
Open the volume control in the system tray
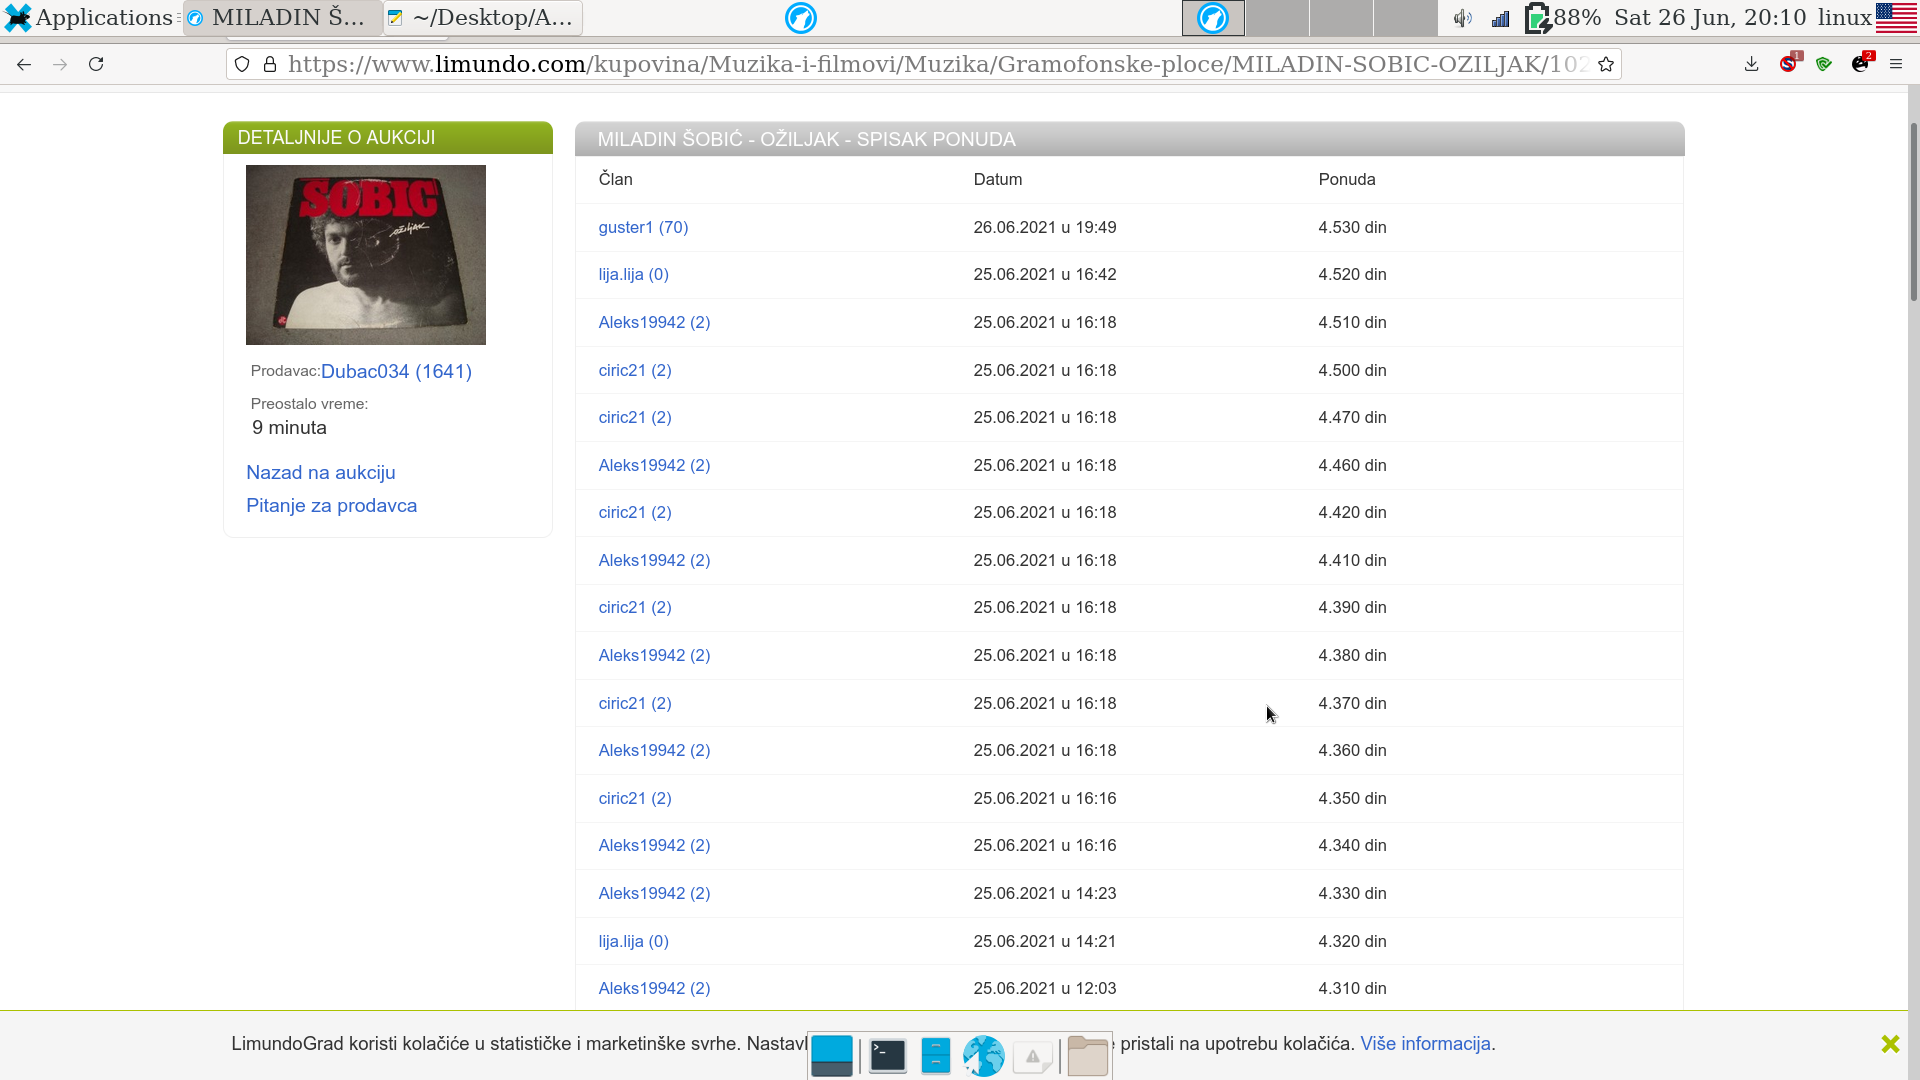[x=1462, y=18]
